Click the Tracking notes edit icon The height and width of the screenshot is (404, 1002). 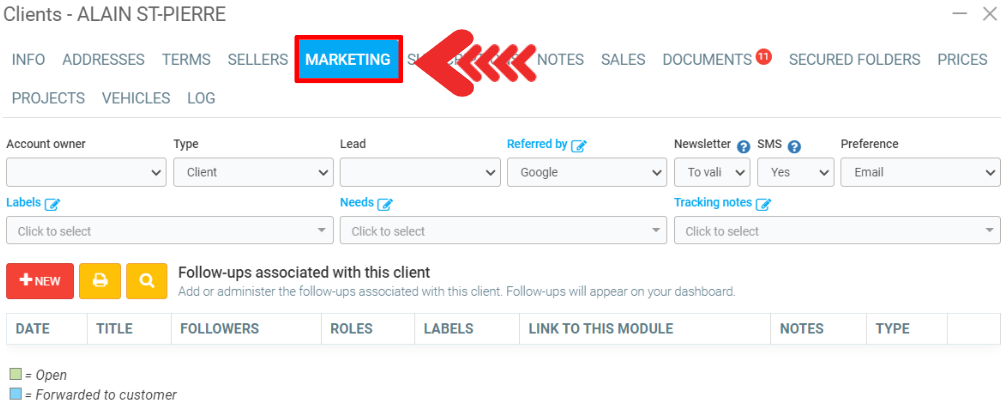click(763, 203)
